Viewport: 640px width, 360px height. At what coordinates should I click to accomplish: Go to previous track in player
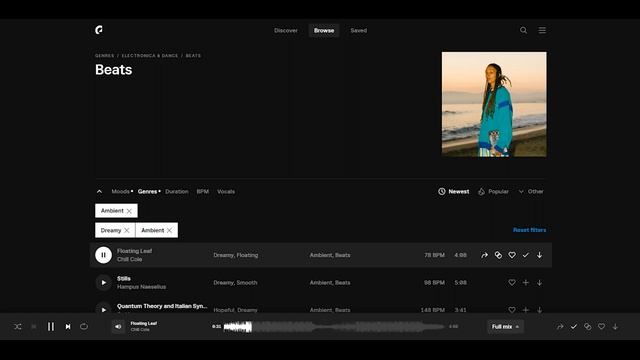(x=33, y=327)
